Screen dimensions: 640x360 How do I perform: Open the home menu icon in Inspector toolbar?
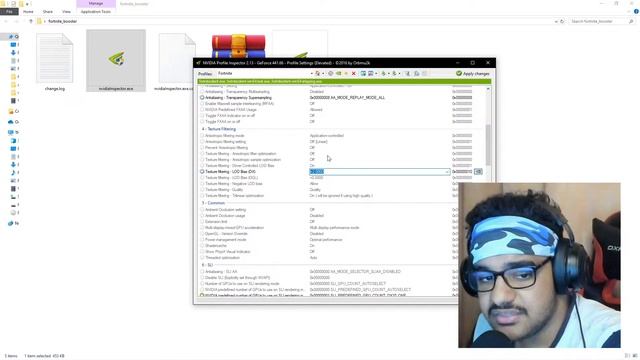point(317,73)
